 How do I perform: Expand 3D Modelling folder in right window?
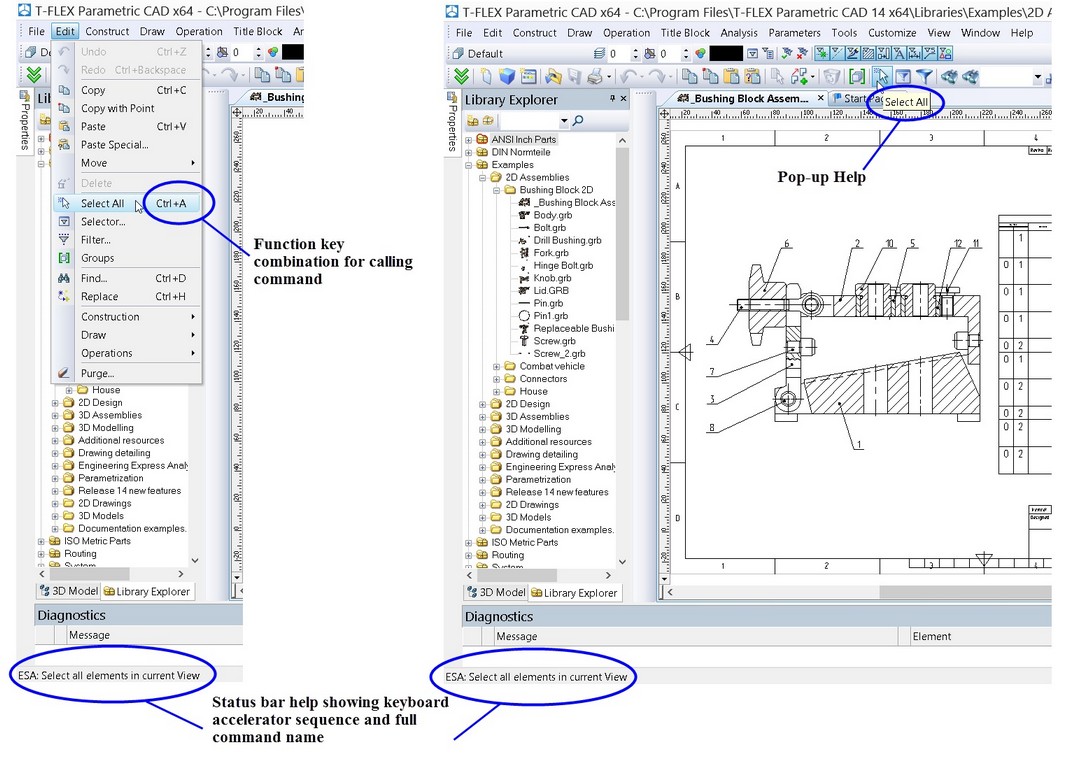coord(483,429)
